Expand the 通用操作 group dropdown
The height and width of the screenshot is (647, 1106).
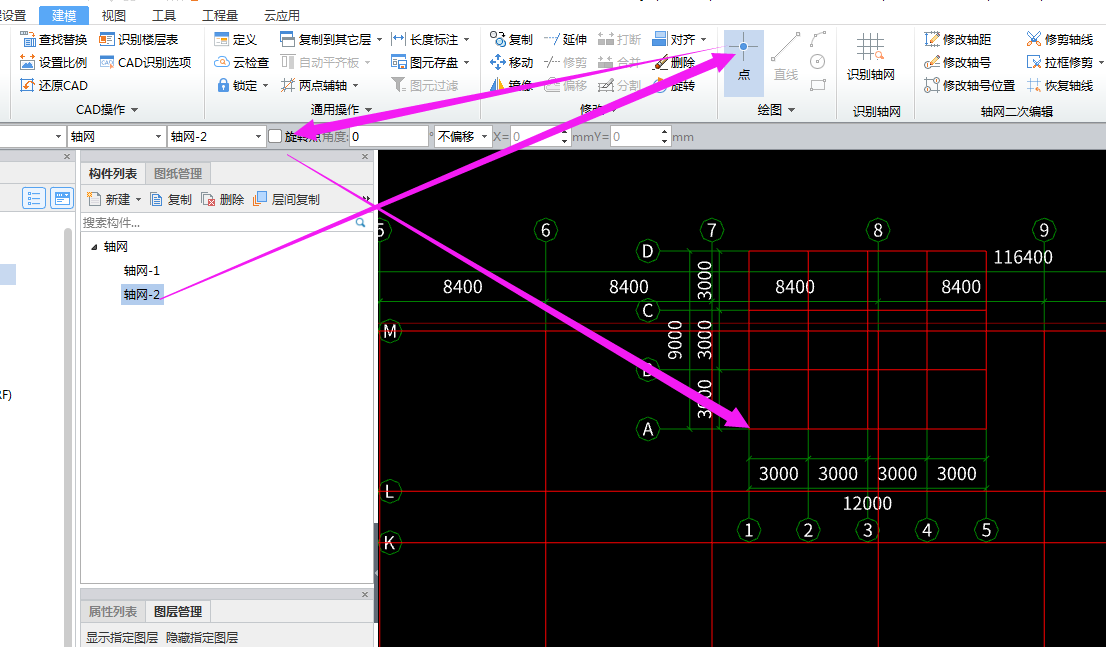(369, 110)
